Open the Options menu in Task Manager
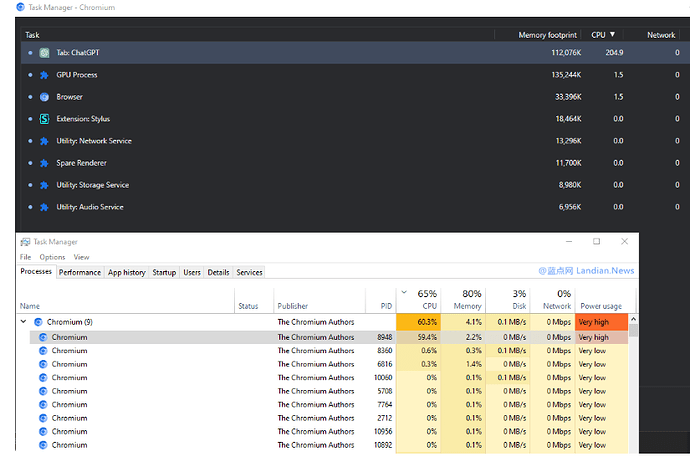The image size is (690, 466). [x=52, y=257]
